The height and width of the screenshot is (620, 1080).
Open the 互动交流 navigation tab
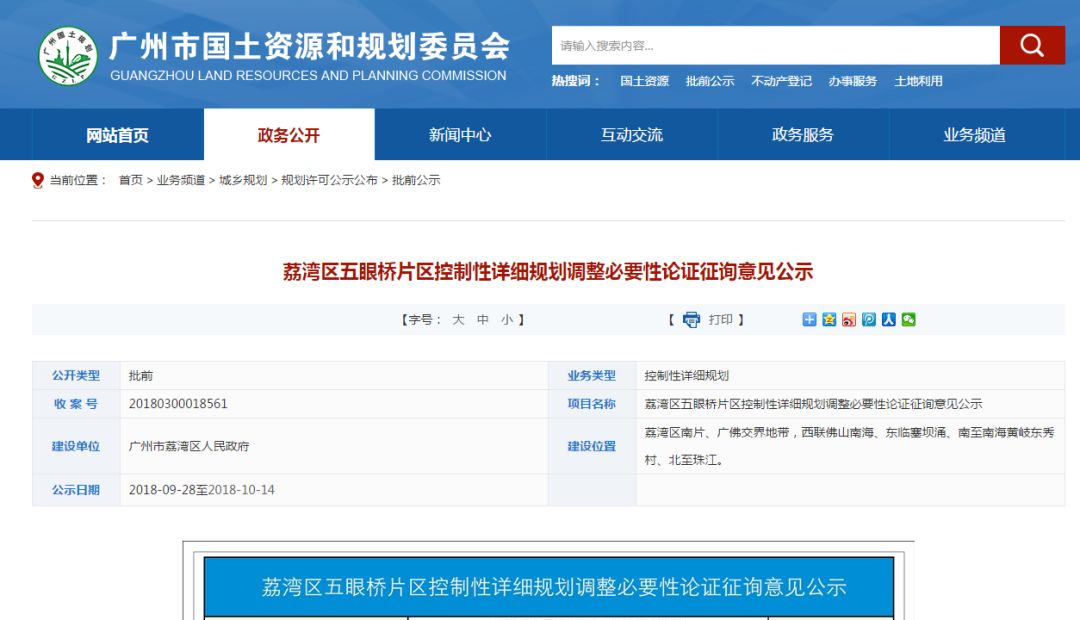click(632, 134)
